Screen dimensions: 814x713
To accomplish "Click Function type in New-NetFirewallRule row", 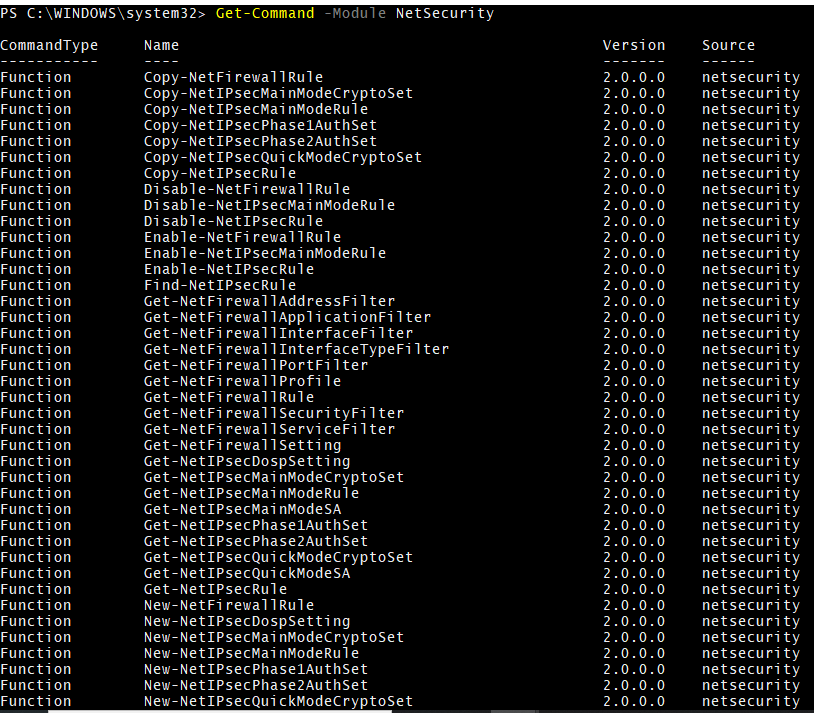I will 36,606.
